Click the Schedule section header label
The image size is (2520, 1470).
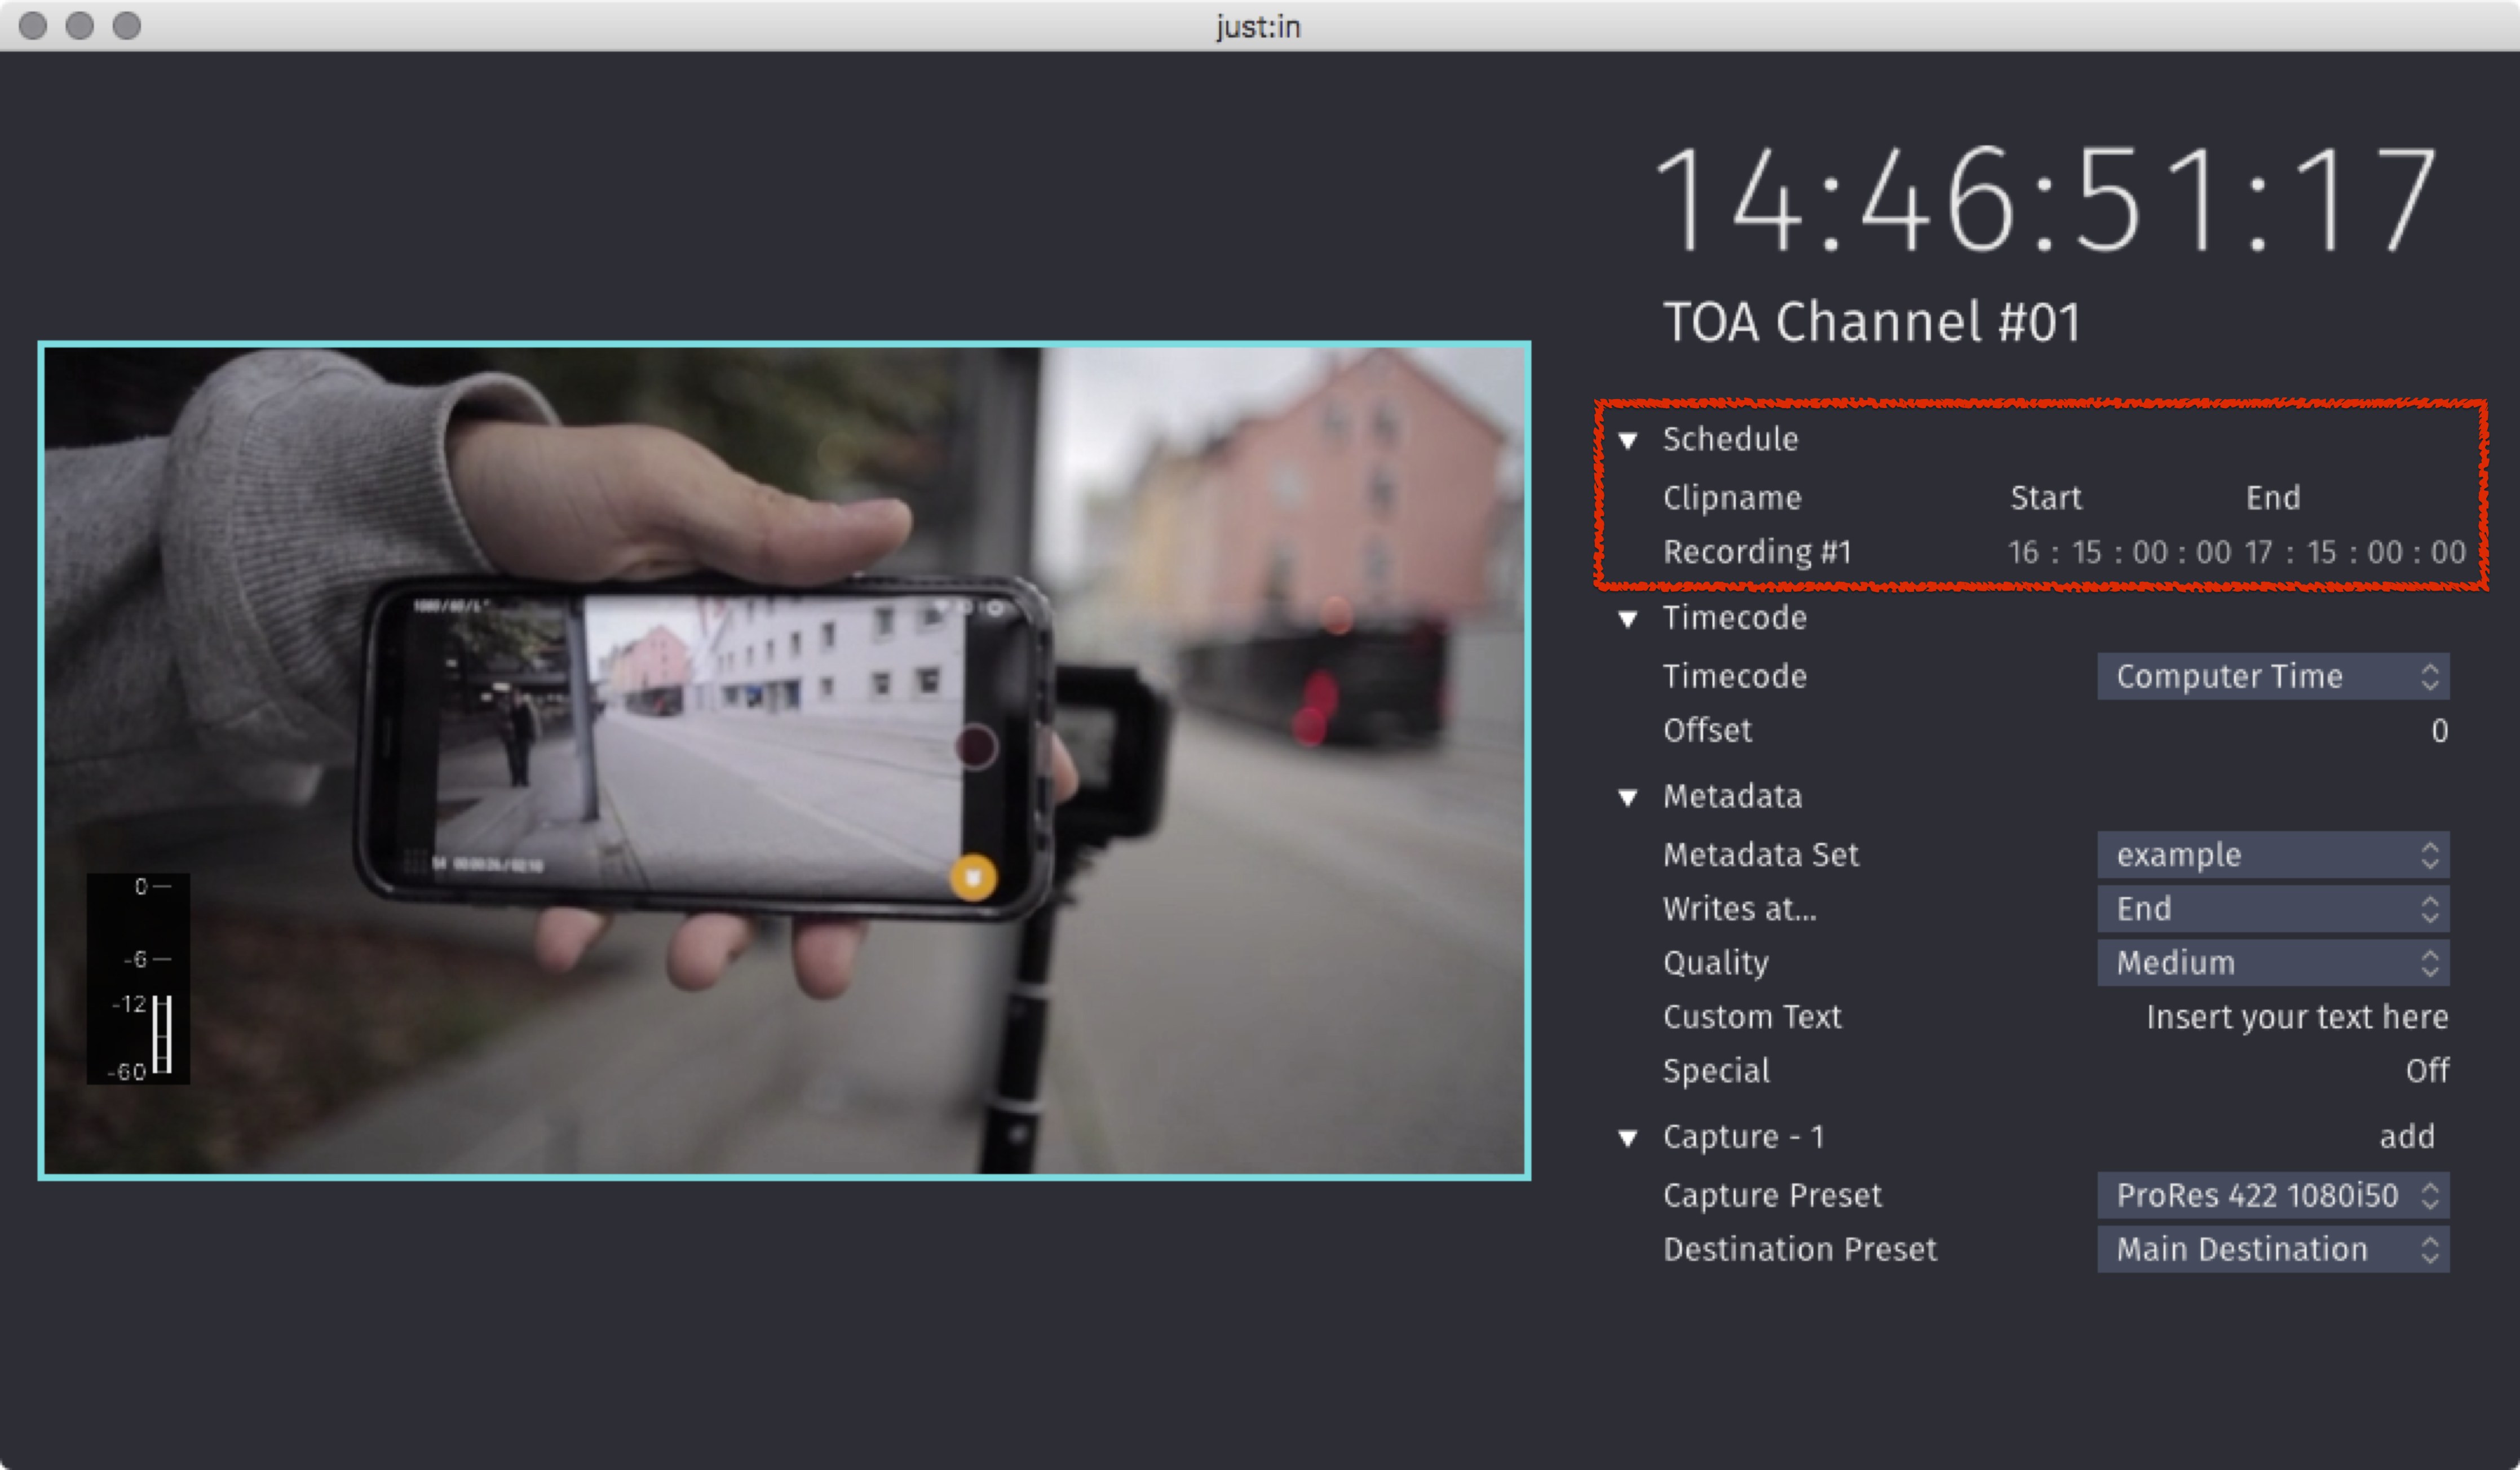point(1730,439)
